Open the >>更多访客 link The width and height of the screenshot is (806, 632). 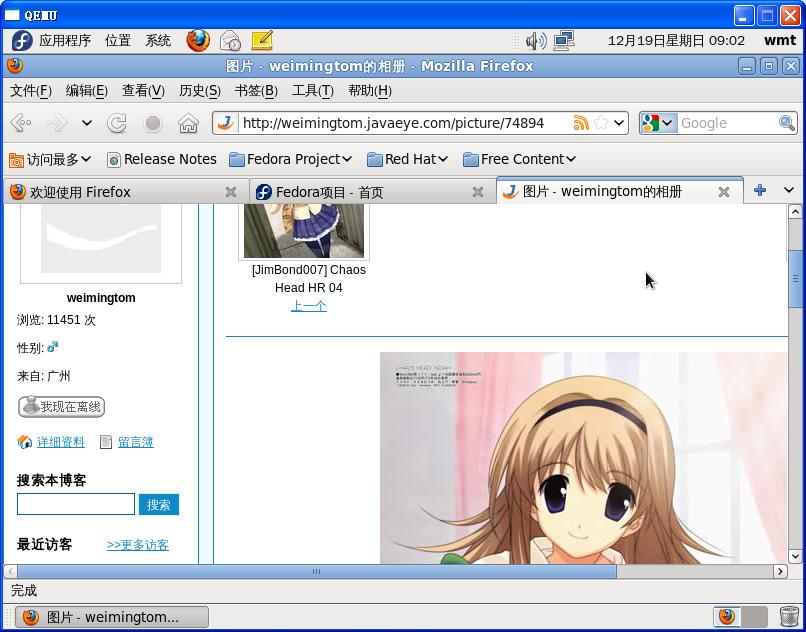[138, 545]
